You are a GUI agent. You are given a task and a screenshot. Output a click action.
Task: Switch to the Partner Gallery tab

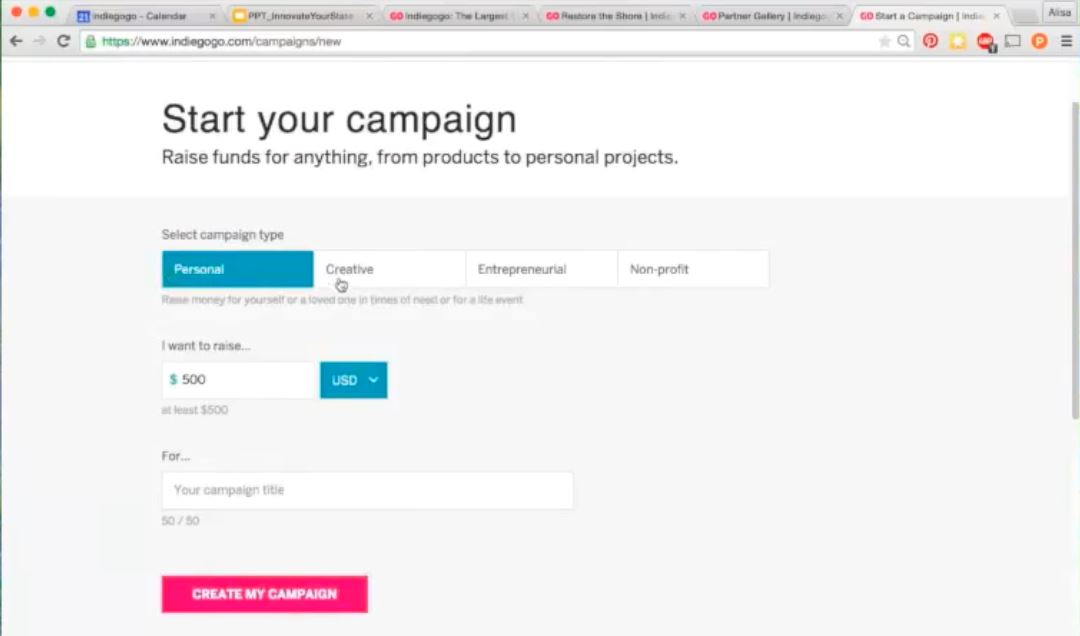click(765, 16)
